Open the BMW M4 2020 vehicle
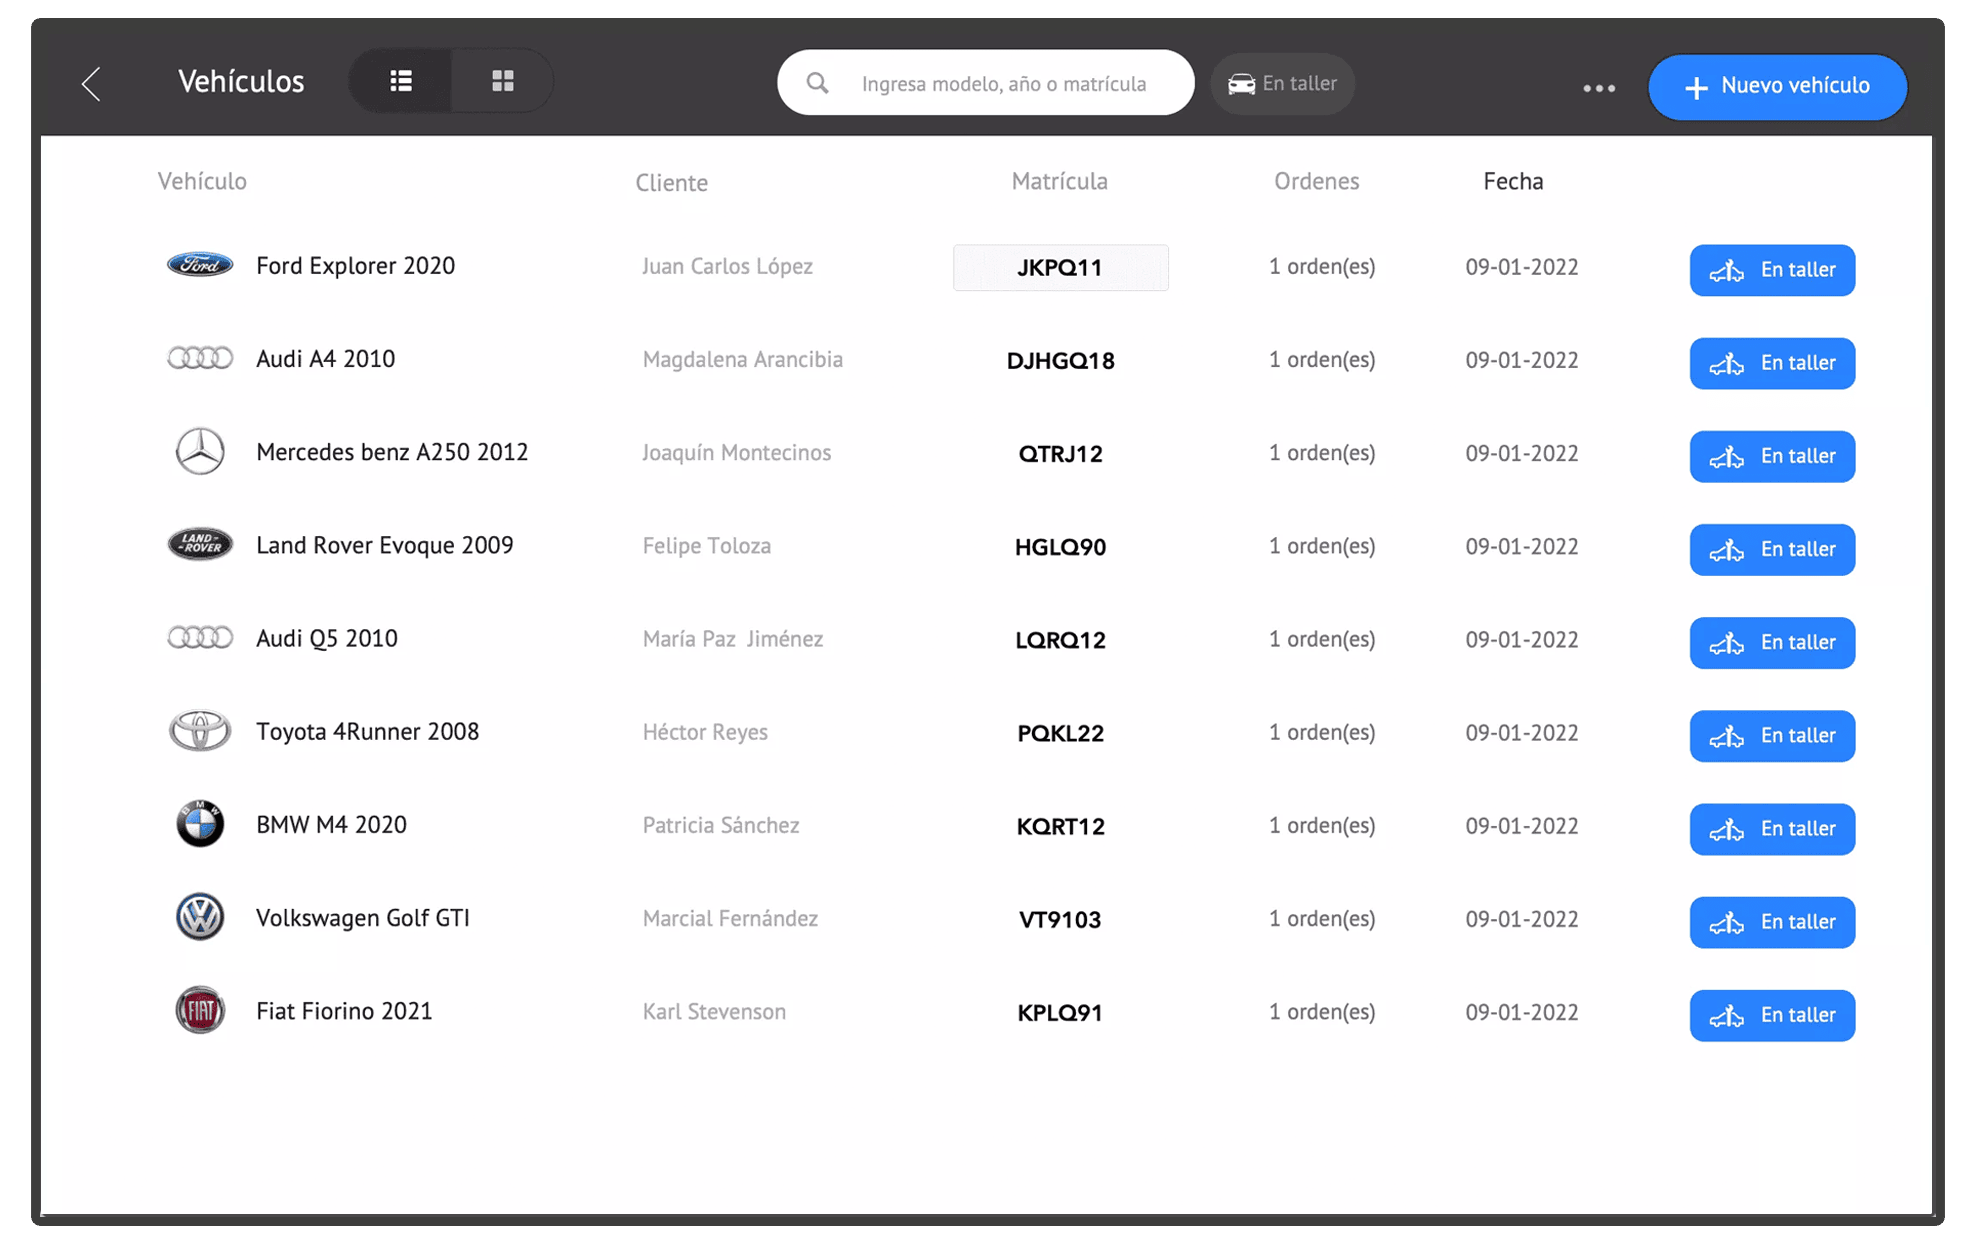This screenshot has width=1973, height=1251. (331, 825)
